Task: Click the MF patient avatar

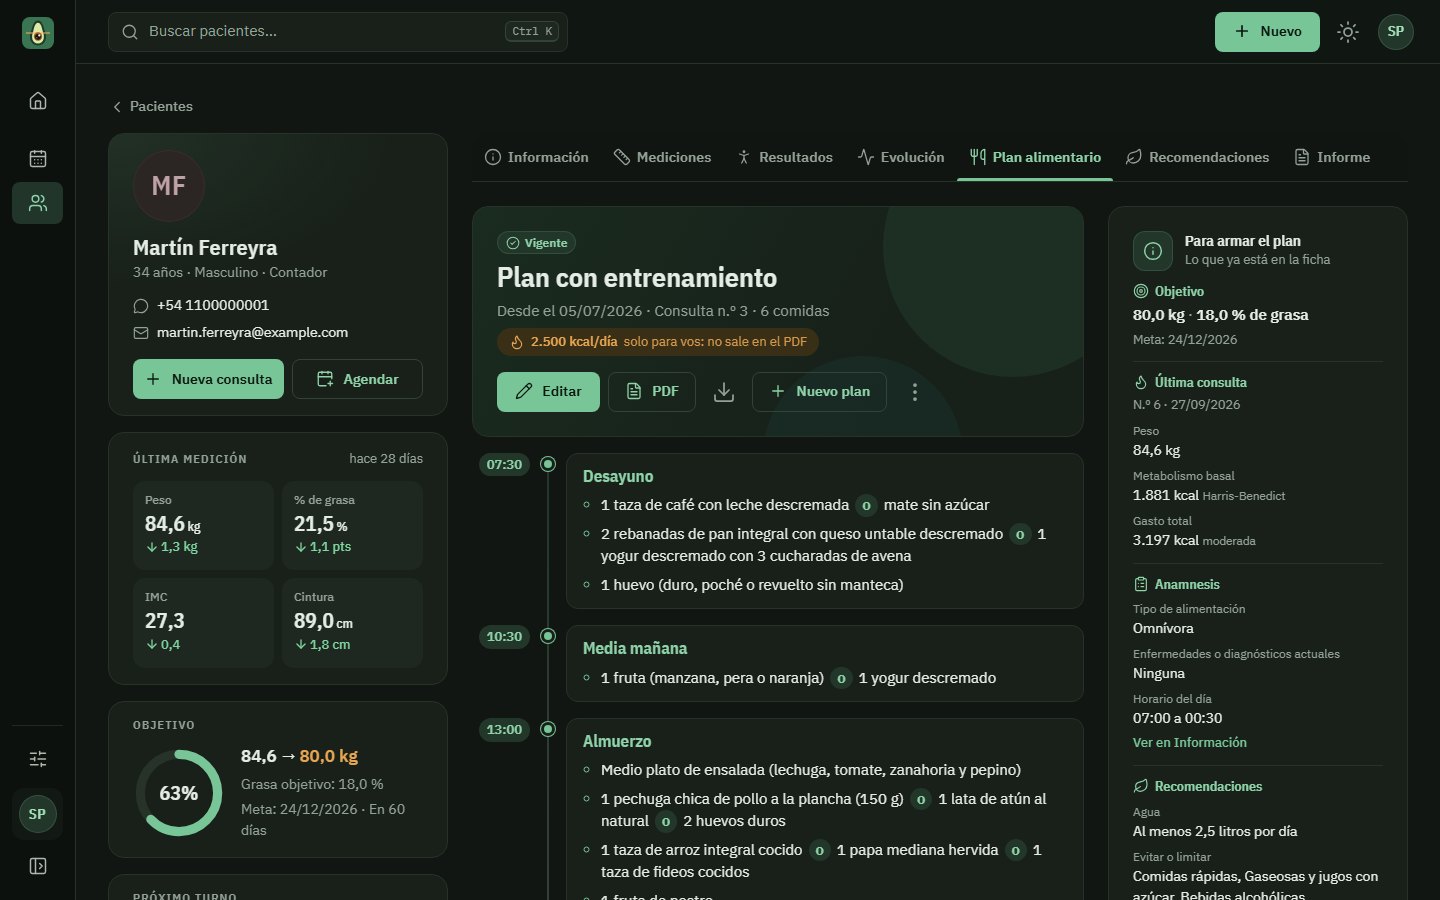Action: [169, 186]
